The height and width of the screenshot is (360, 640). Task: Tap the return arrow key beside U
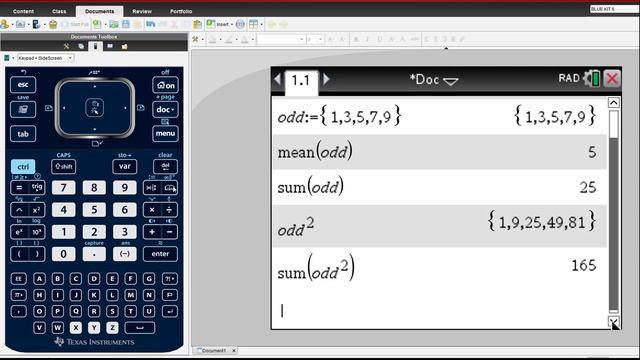coord(169,311)
